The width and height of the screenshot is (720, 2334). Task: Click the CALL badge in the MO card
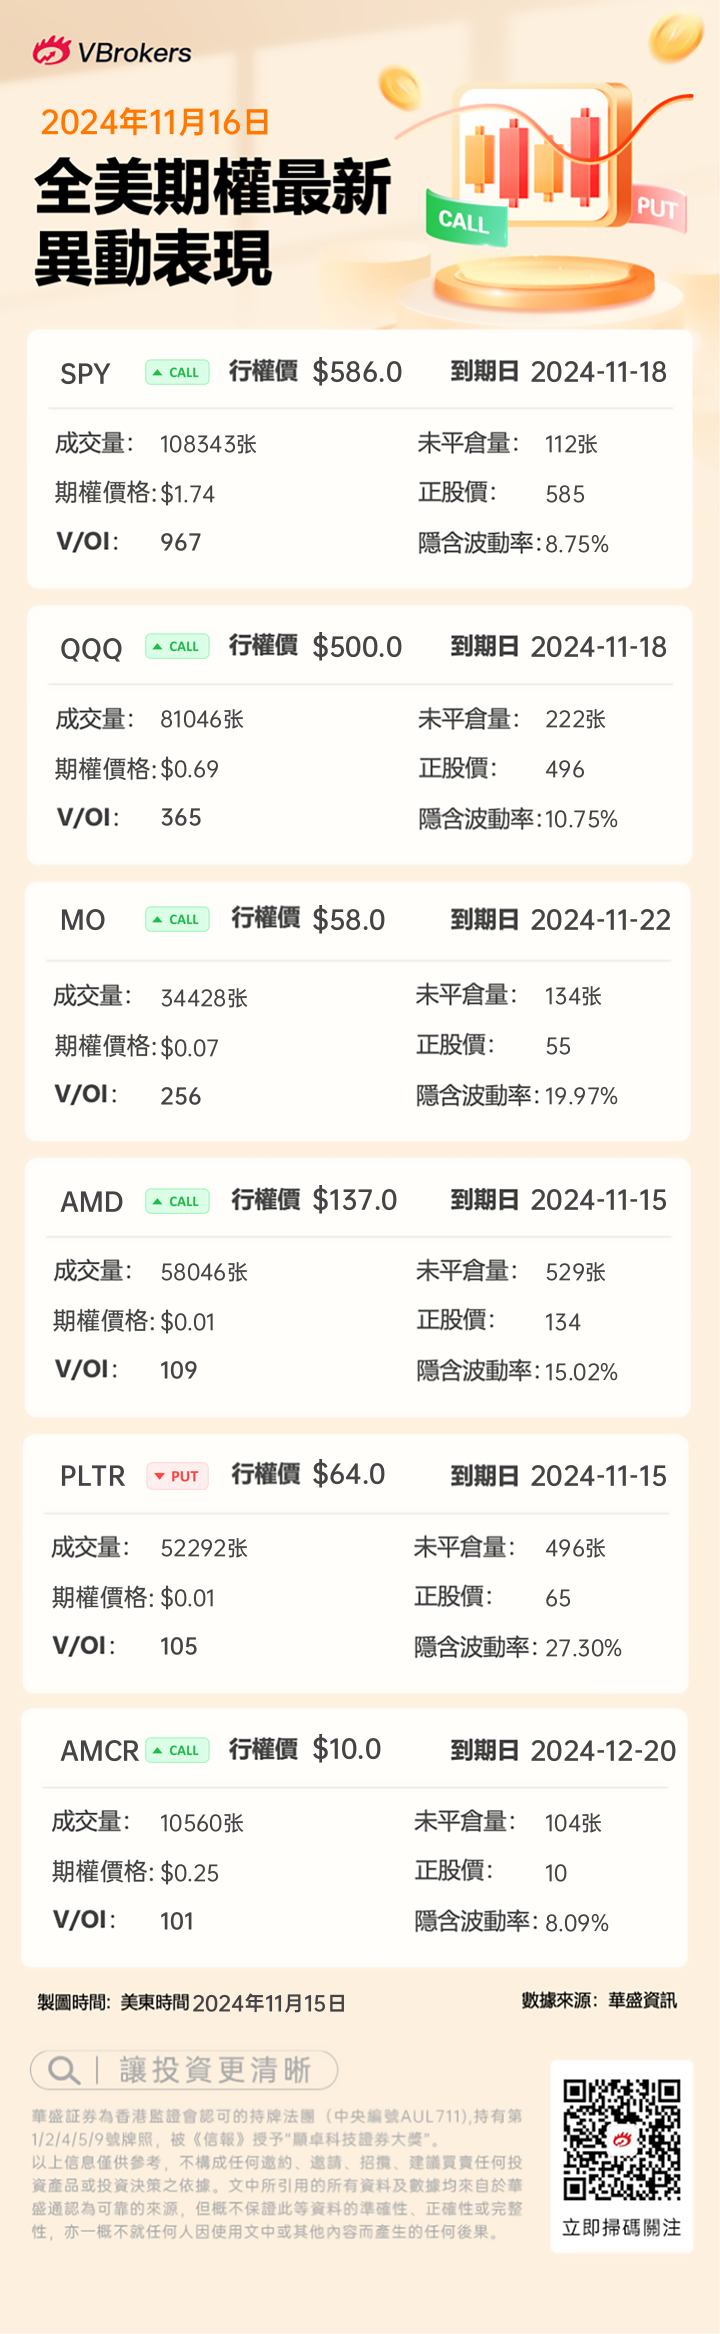point(177,920)
